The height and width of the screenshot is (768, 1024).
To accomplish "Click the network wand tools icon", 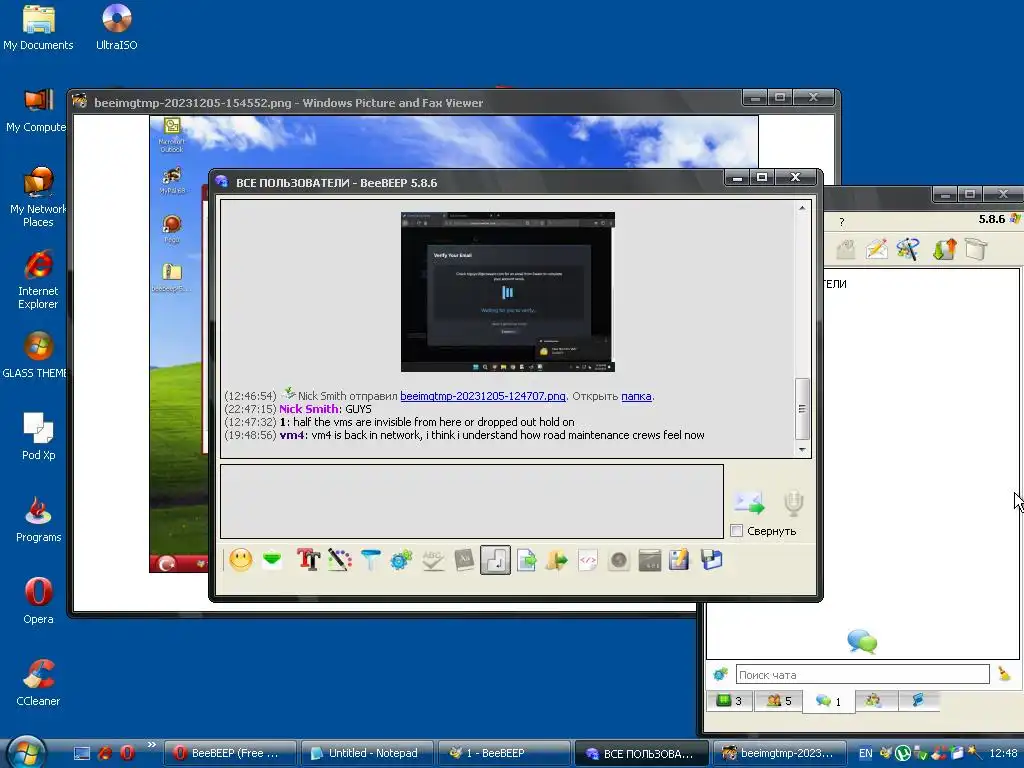I will [x=908, y=249].
